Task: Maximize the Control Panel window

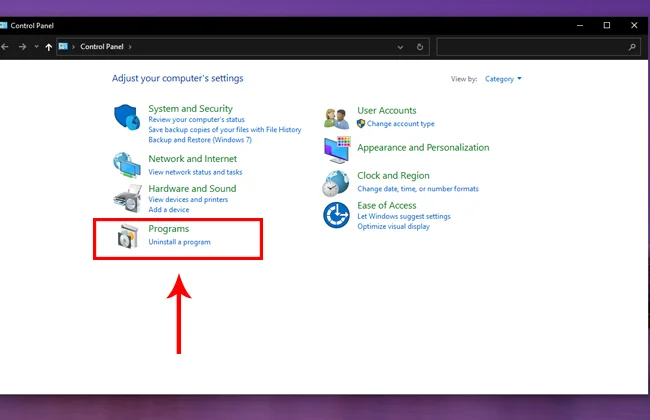Action: tap(606, 25)
